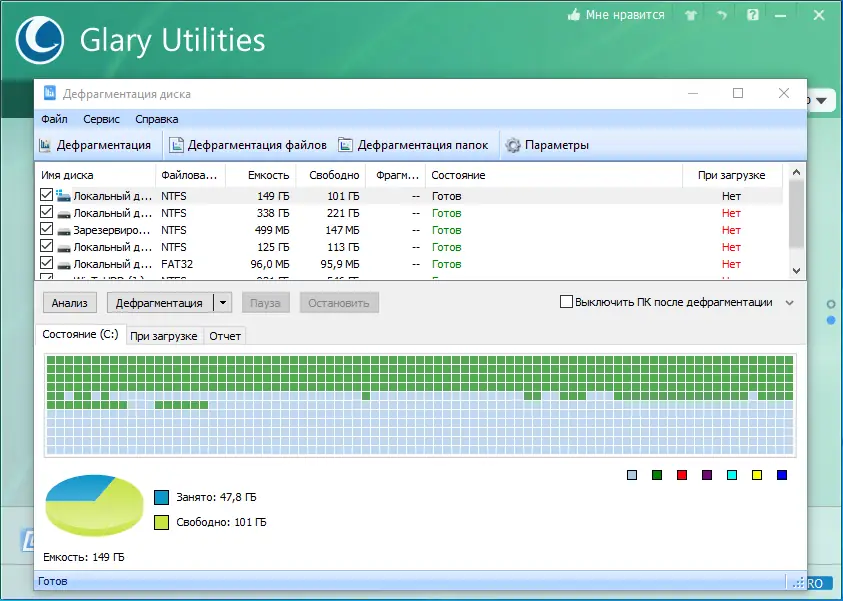
Task: Click the disk list scroll down arrow
Action: (797, 271)
